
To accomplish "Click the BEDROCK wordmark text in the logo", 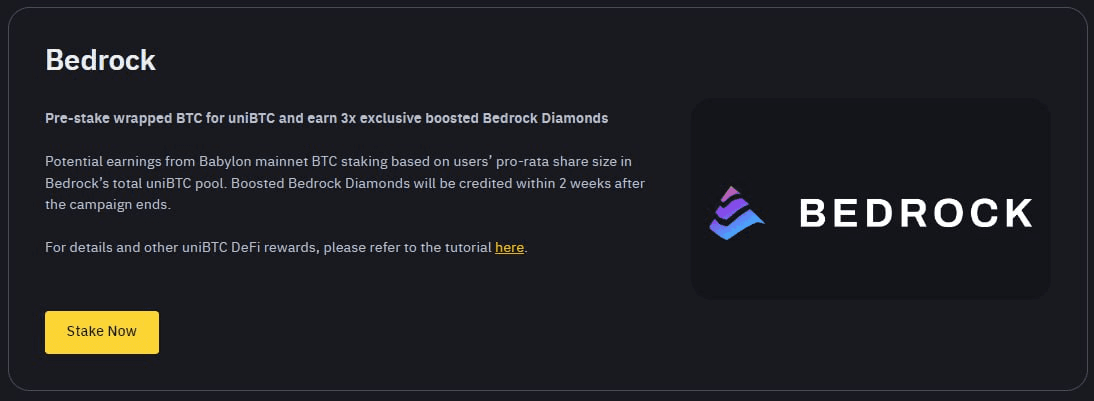I will (915, 213).
